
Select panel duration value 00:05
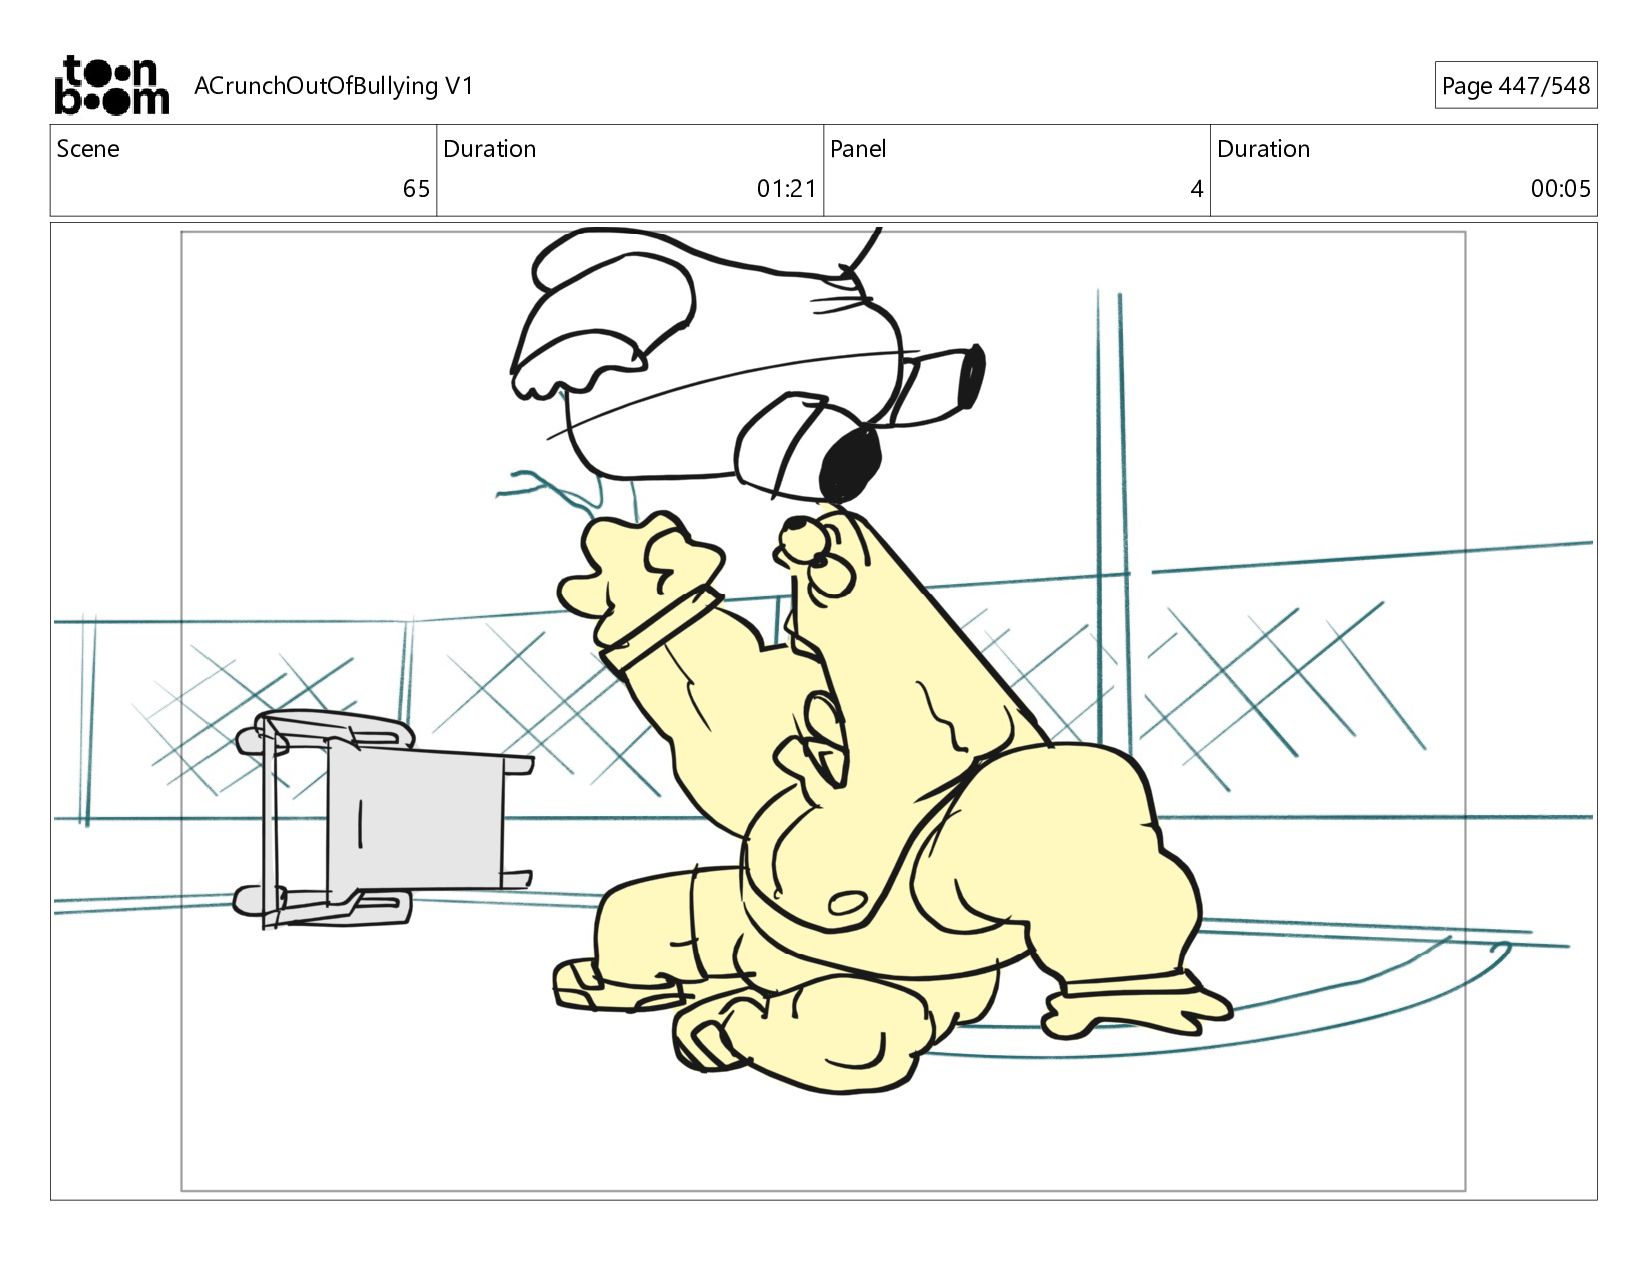(1560, 189)
